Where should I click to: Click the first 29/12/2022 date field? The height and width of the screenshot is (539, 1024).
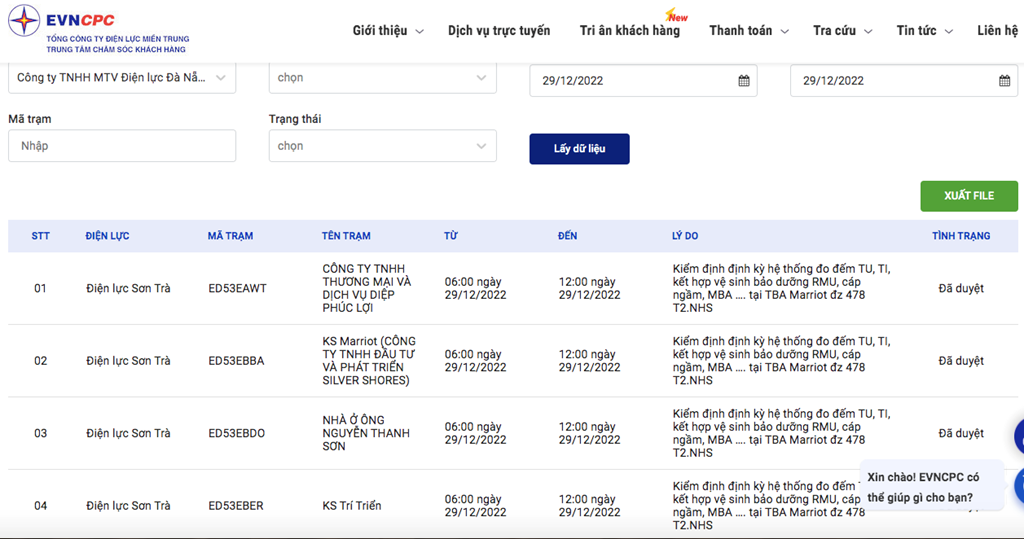[x=643, y=80]
